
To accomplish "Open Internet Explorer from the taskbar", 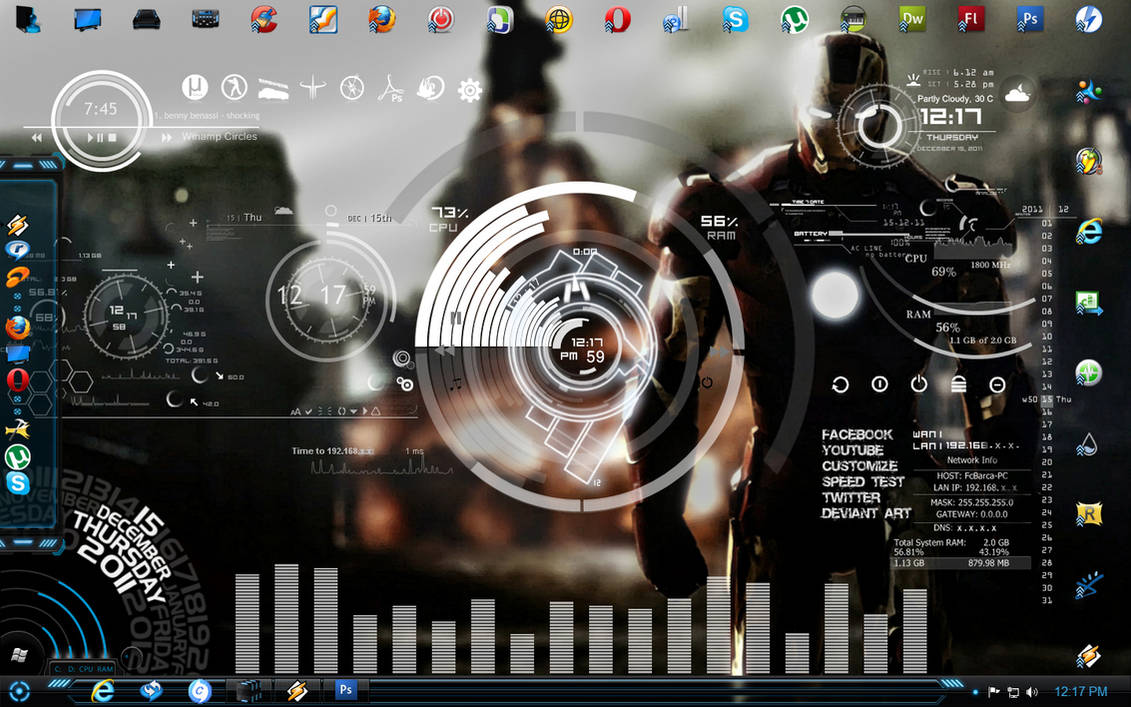I will [x=102, y=690].
